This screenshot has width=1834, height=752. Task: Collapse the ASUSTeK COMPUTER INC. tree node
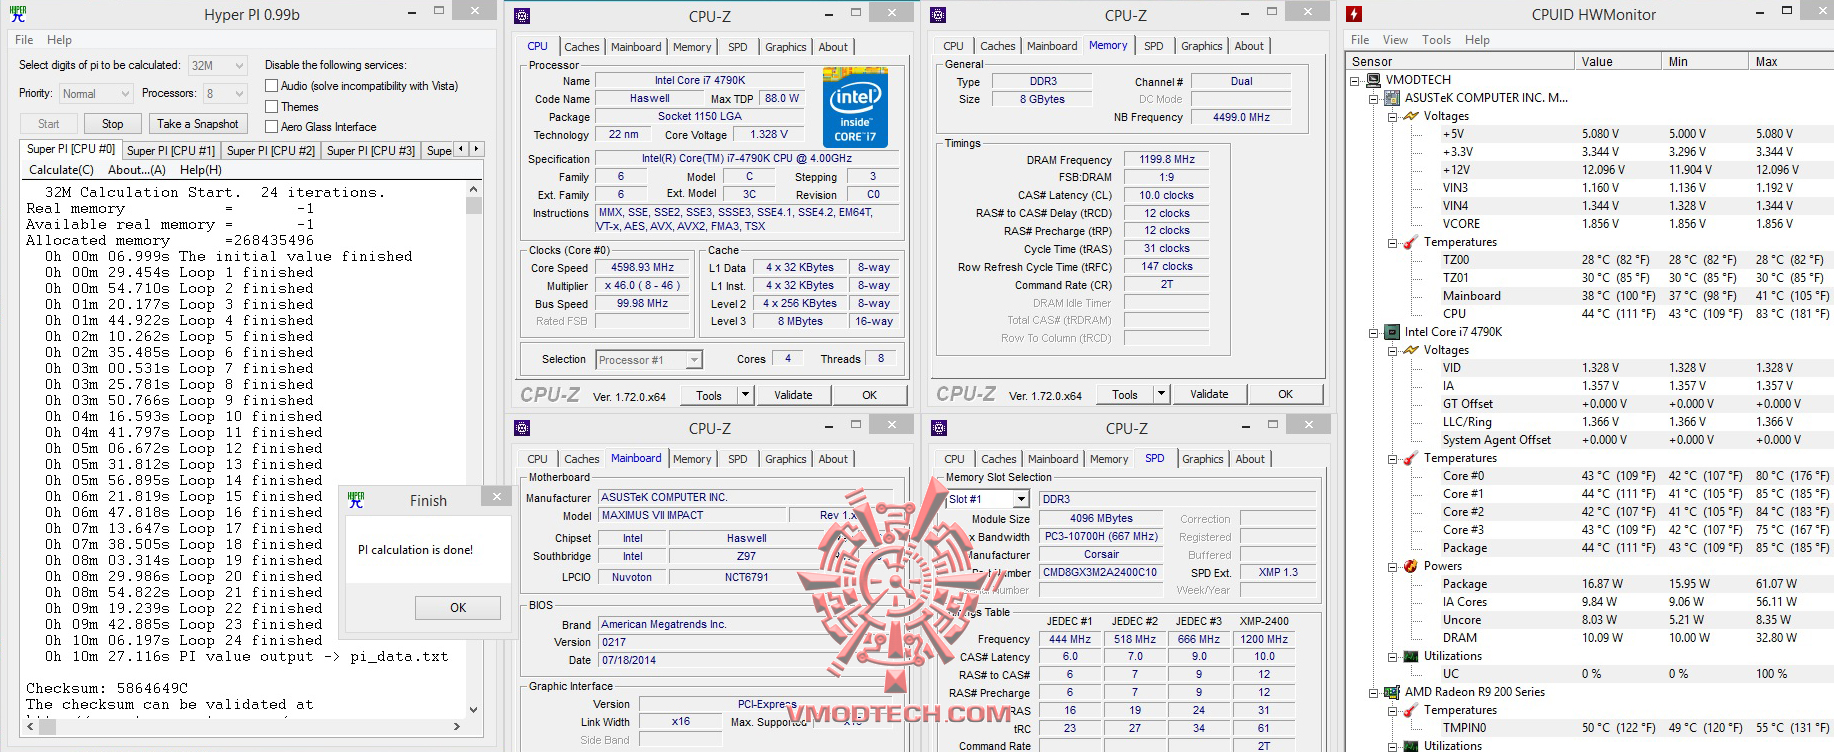[x=1374, y=98]
